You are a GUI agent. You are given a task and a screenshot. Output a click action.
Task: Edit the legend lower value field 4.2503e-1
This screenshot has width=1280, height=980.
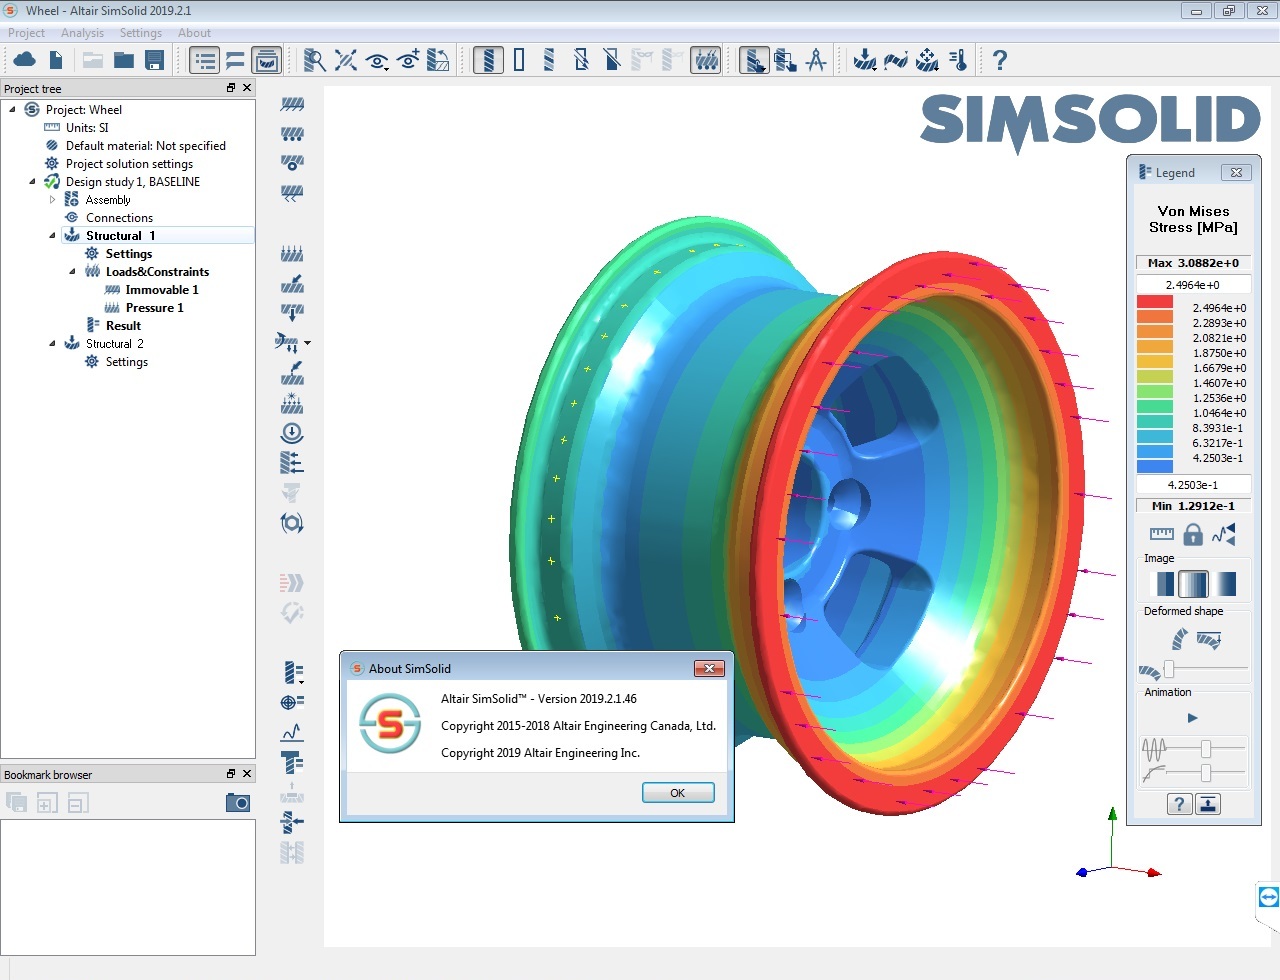click(x=1193, y=485)
